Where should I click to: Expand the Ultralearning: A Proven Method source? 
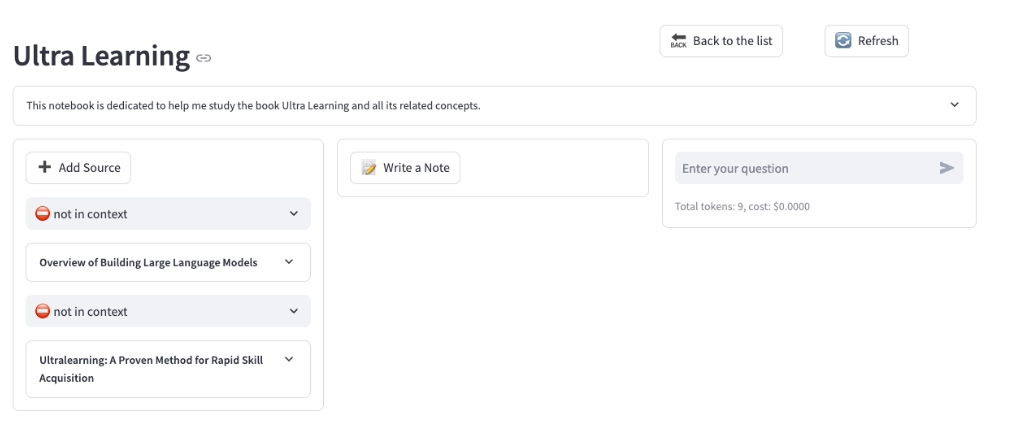(289, 360)
